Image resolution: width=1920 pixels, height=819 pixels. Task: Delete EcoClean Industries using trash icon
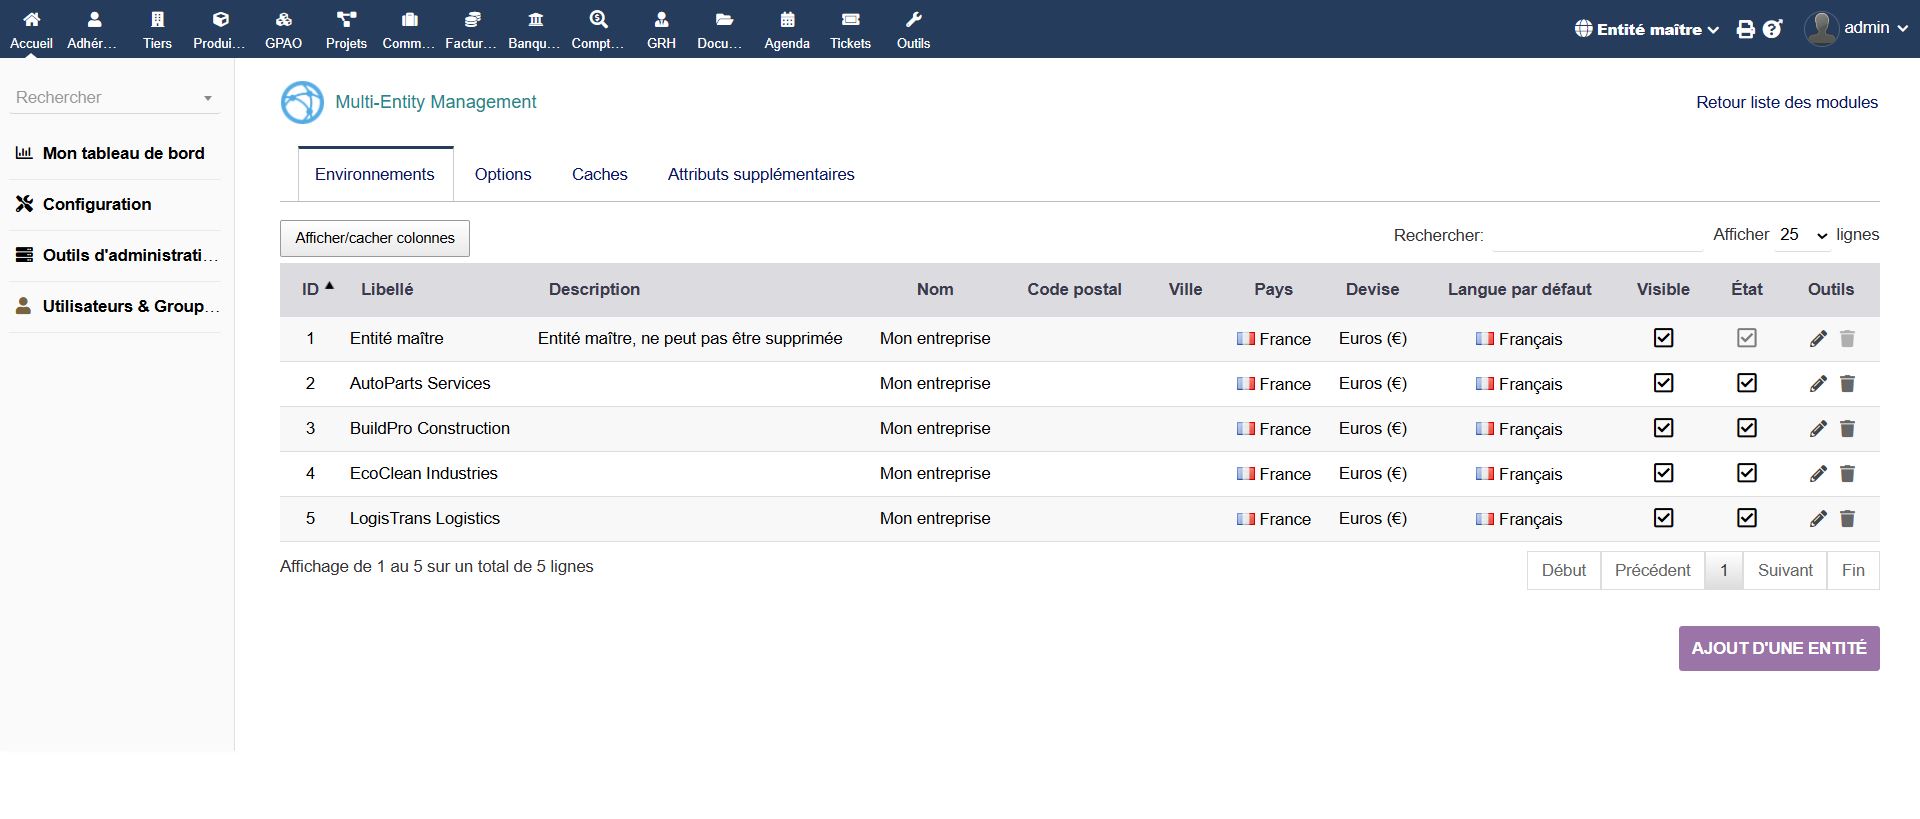(1847, 474)
